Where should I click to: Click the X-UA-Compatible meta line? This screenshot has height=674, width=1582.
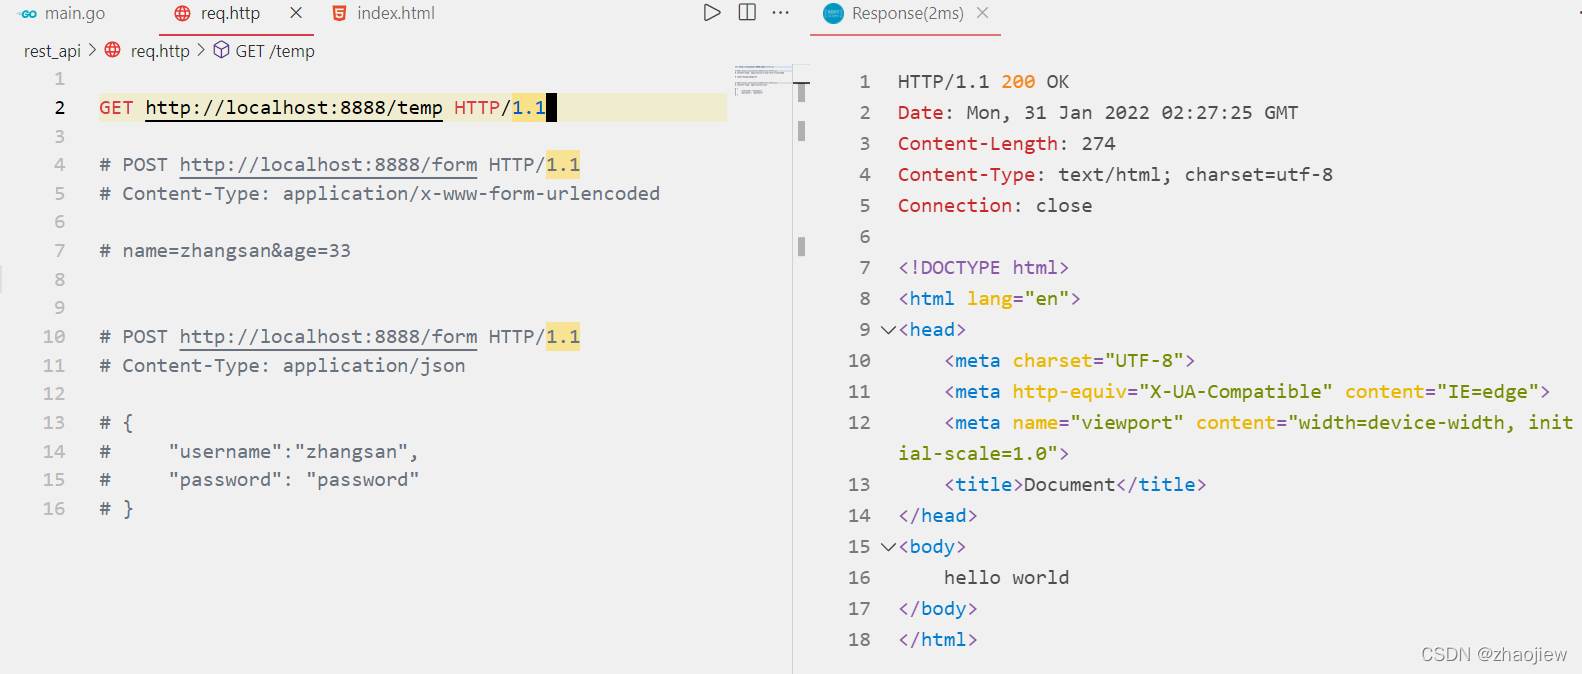pyautogui.click(x=1247, y=392)
